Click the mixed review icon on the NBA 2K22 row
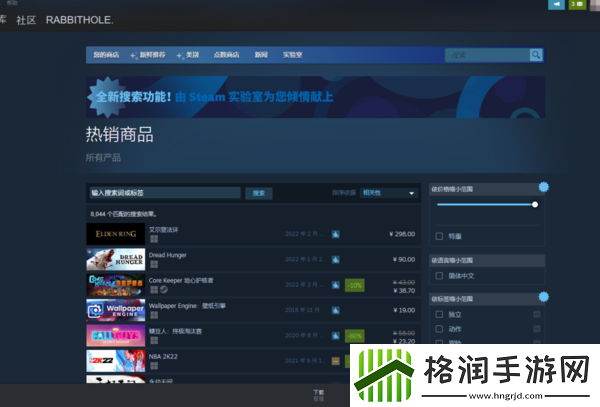The height and width of the screenshot is (407, 600). point(336,361)
